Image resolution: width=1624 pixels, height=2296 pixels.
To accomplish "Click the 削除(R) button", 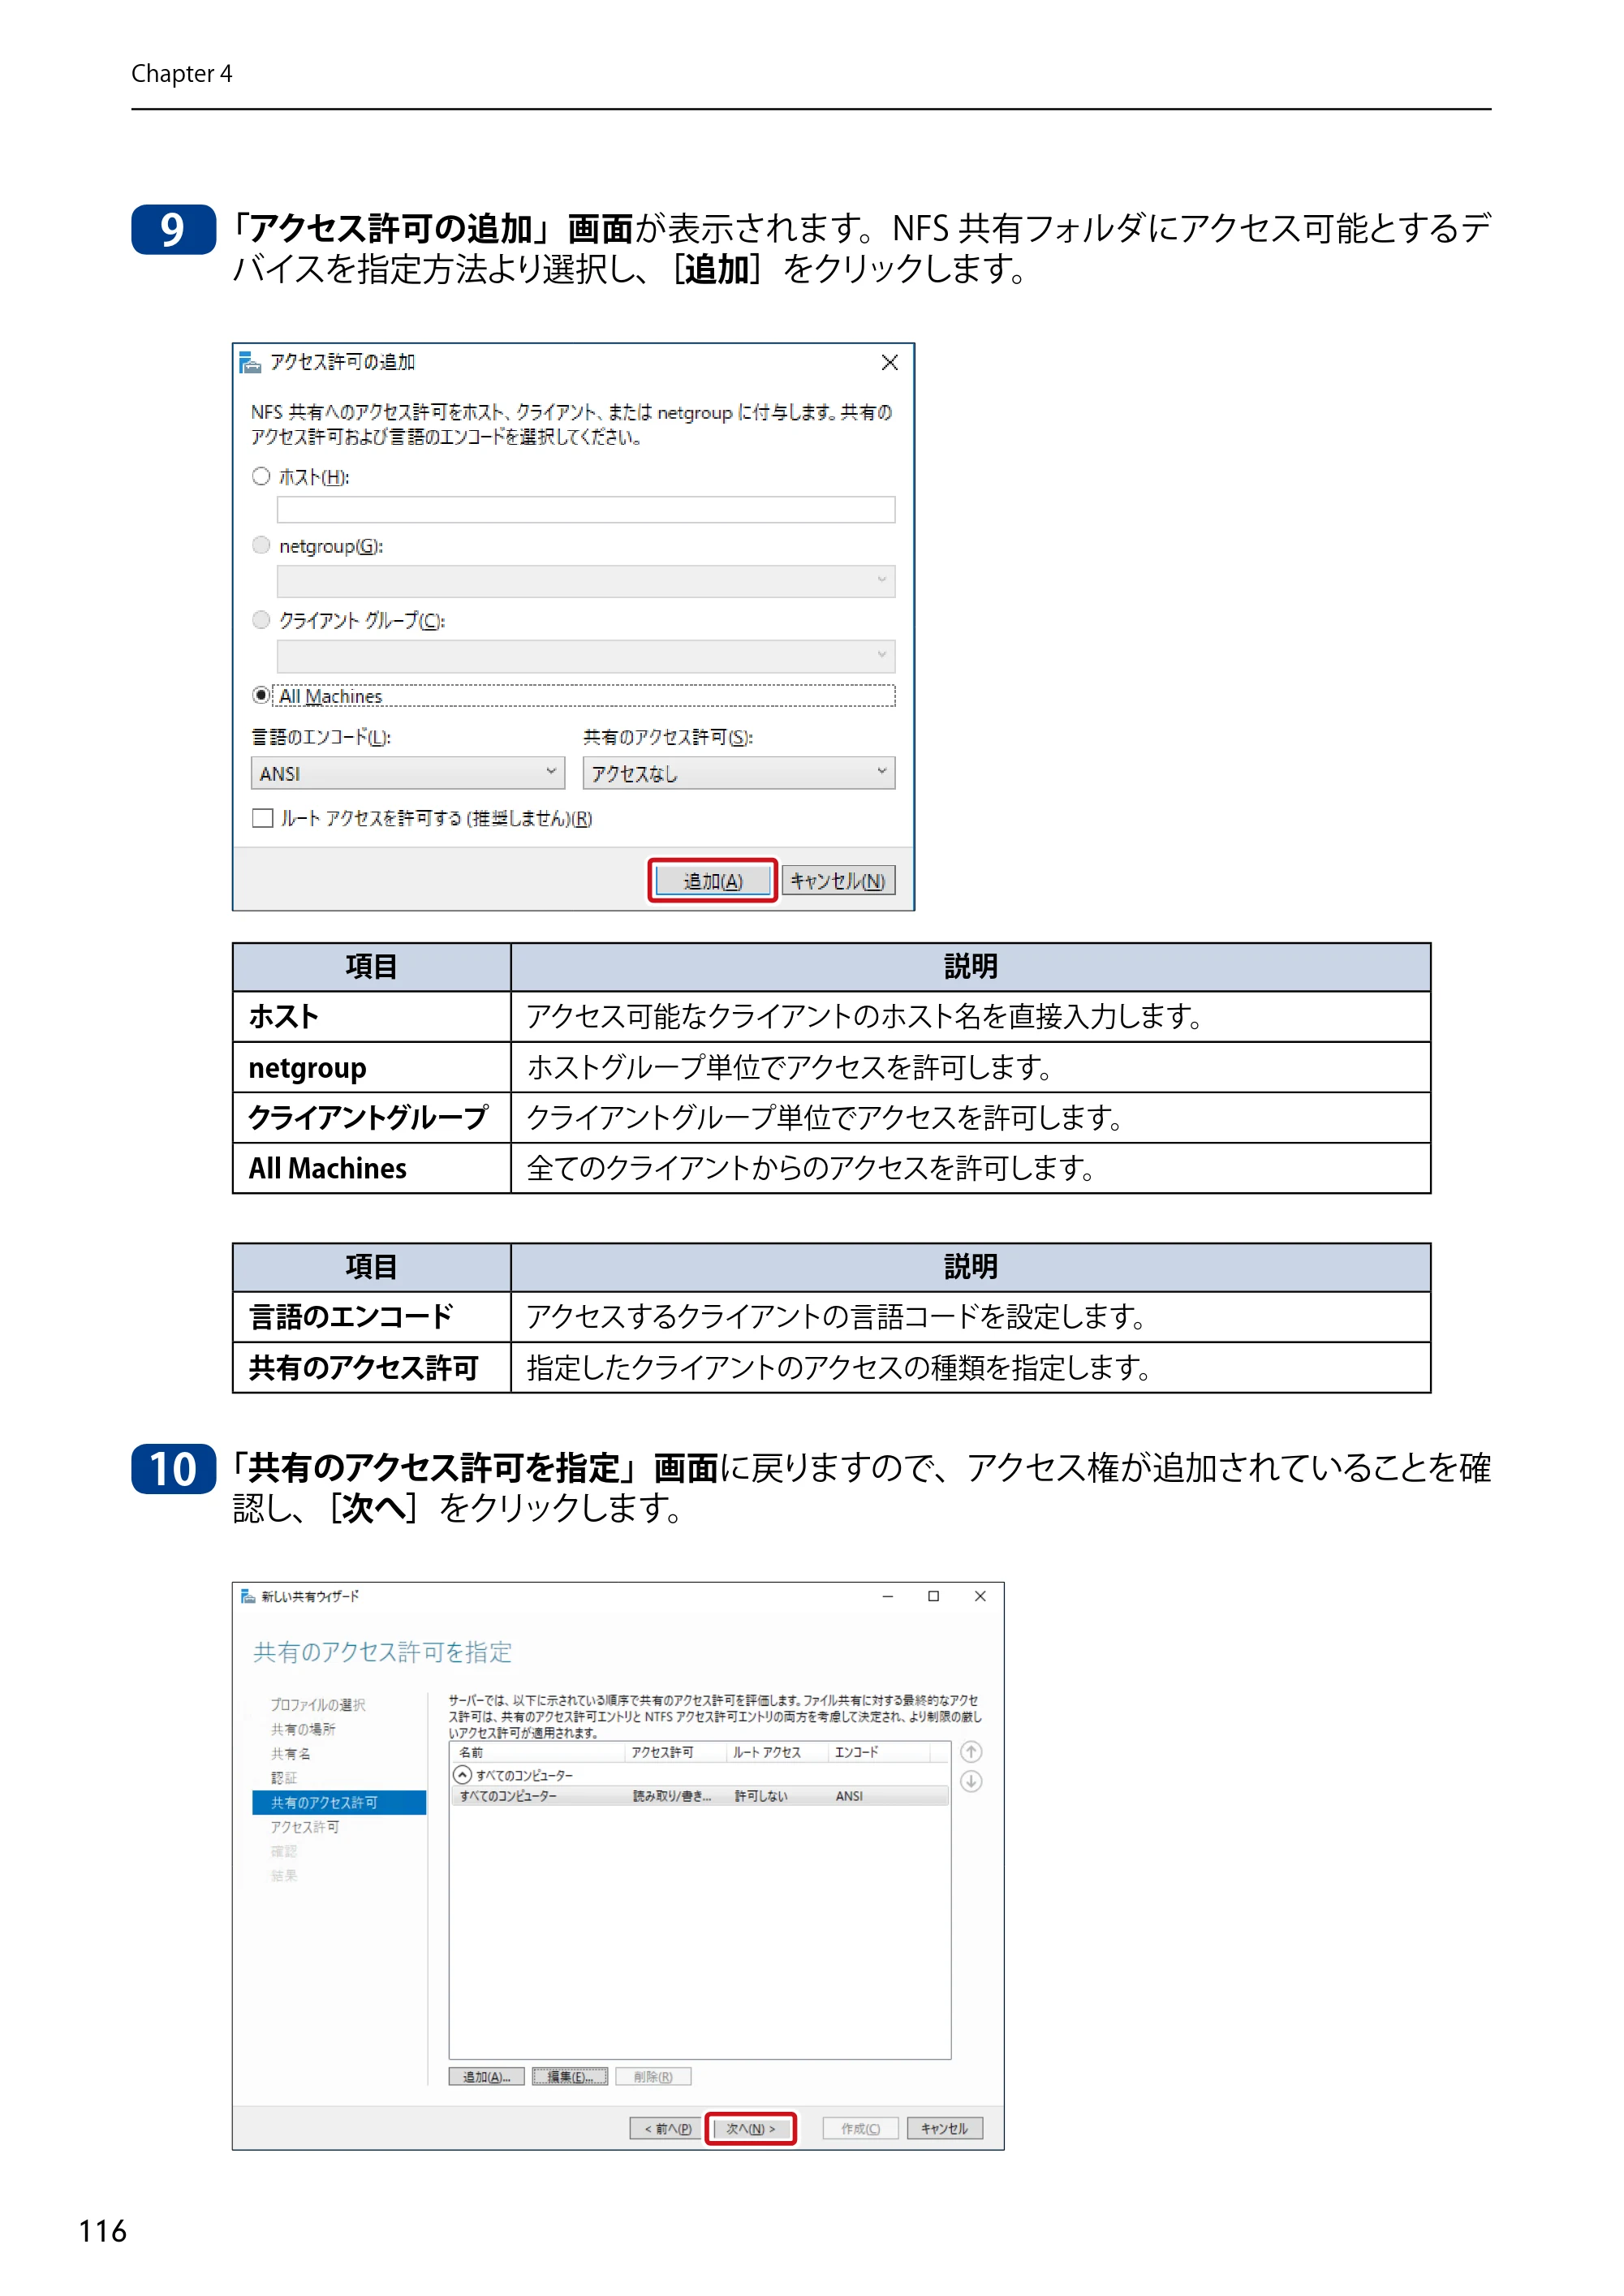I will 653,2077.
